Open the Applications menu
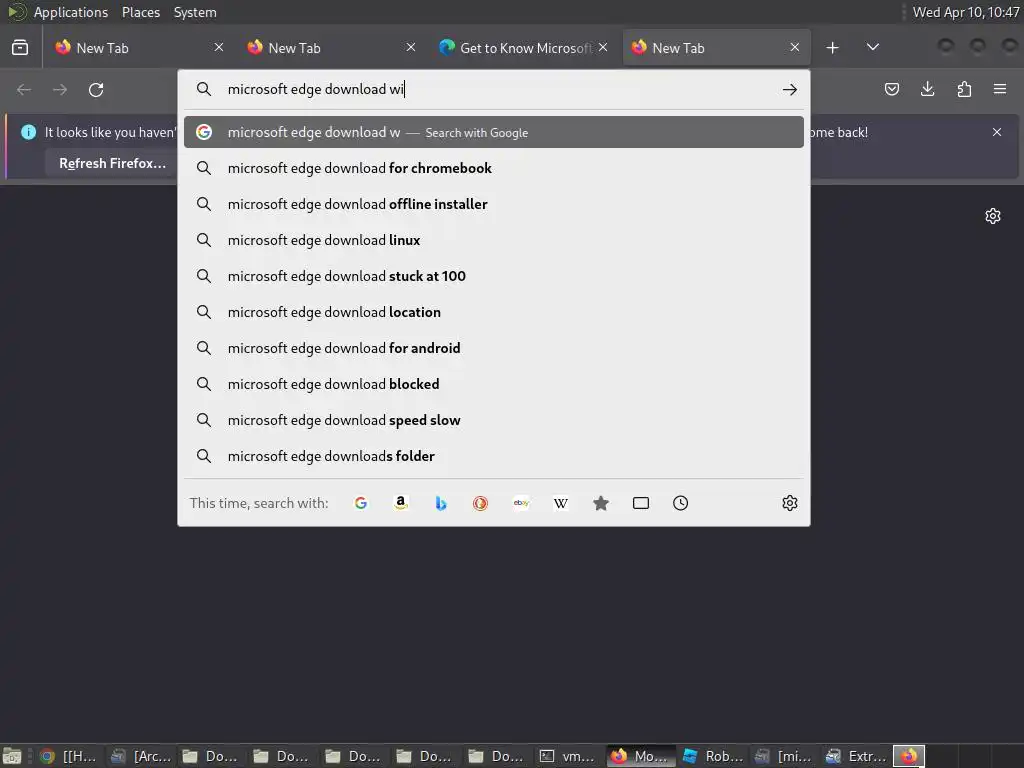1024x768 pixels. click(71, 12)
